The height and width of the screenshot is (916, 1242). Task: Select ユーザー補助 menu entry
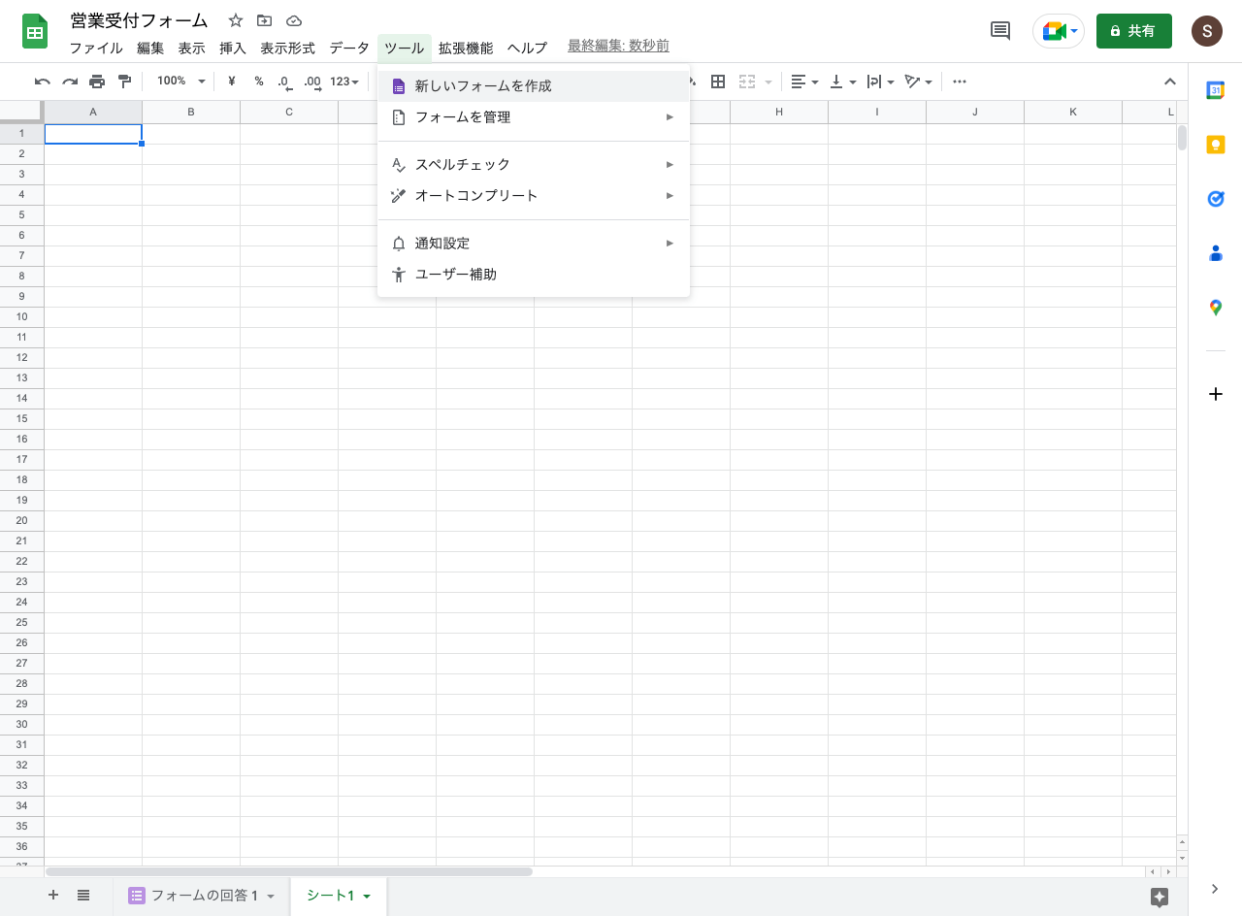tap(533, 274)
